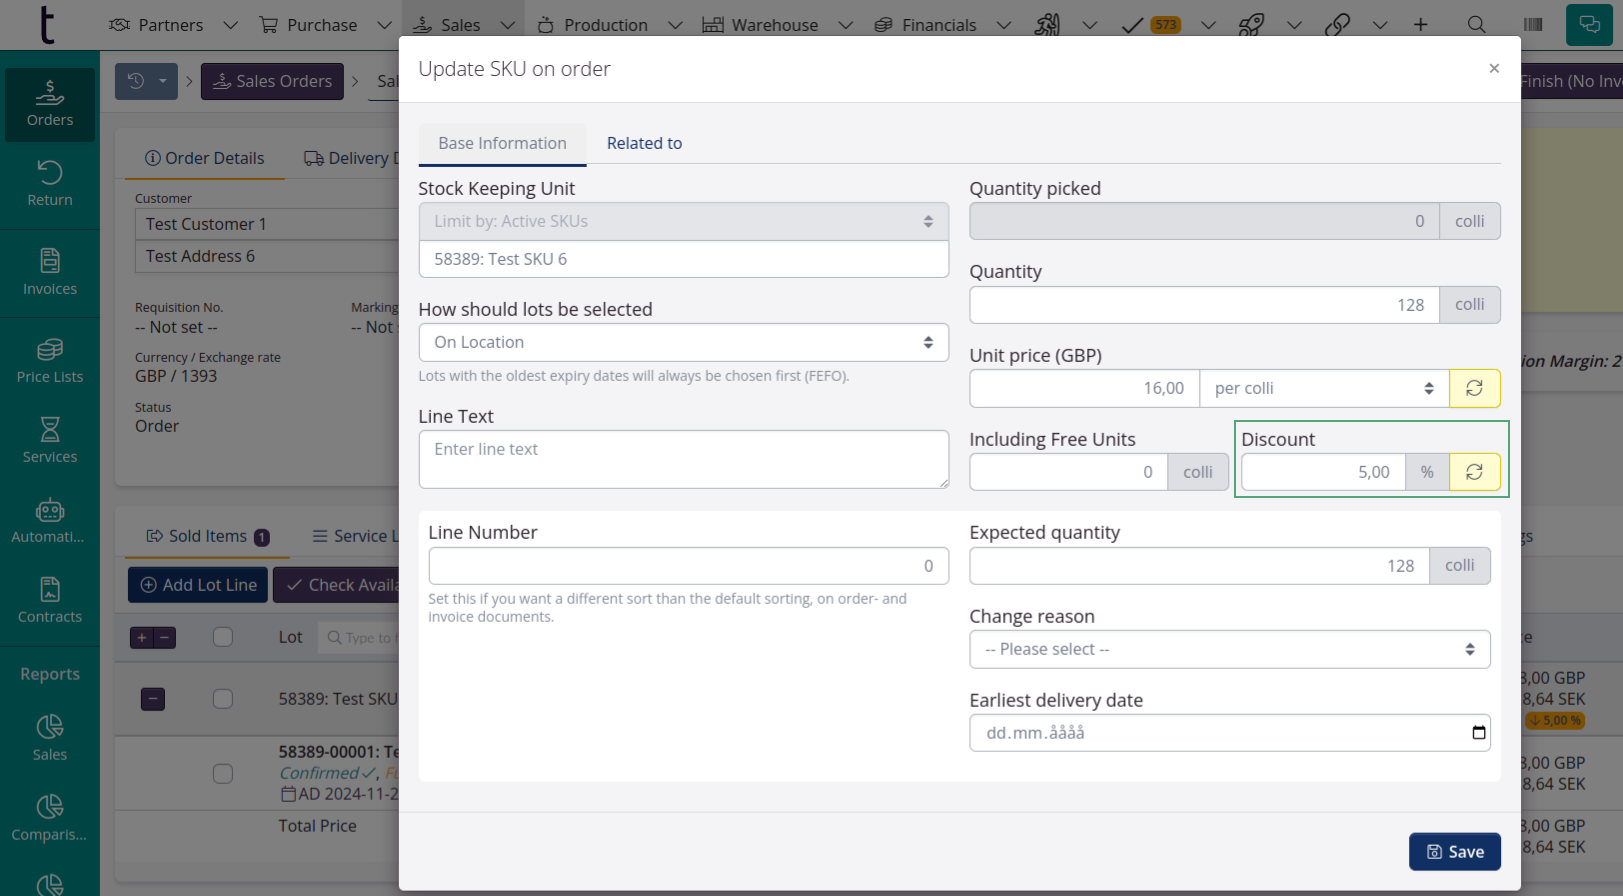The height and width of the screenshot is (896, 1623).
Task: Check the box for 58389 Test SKU row
Action: 223,699
